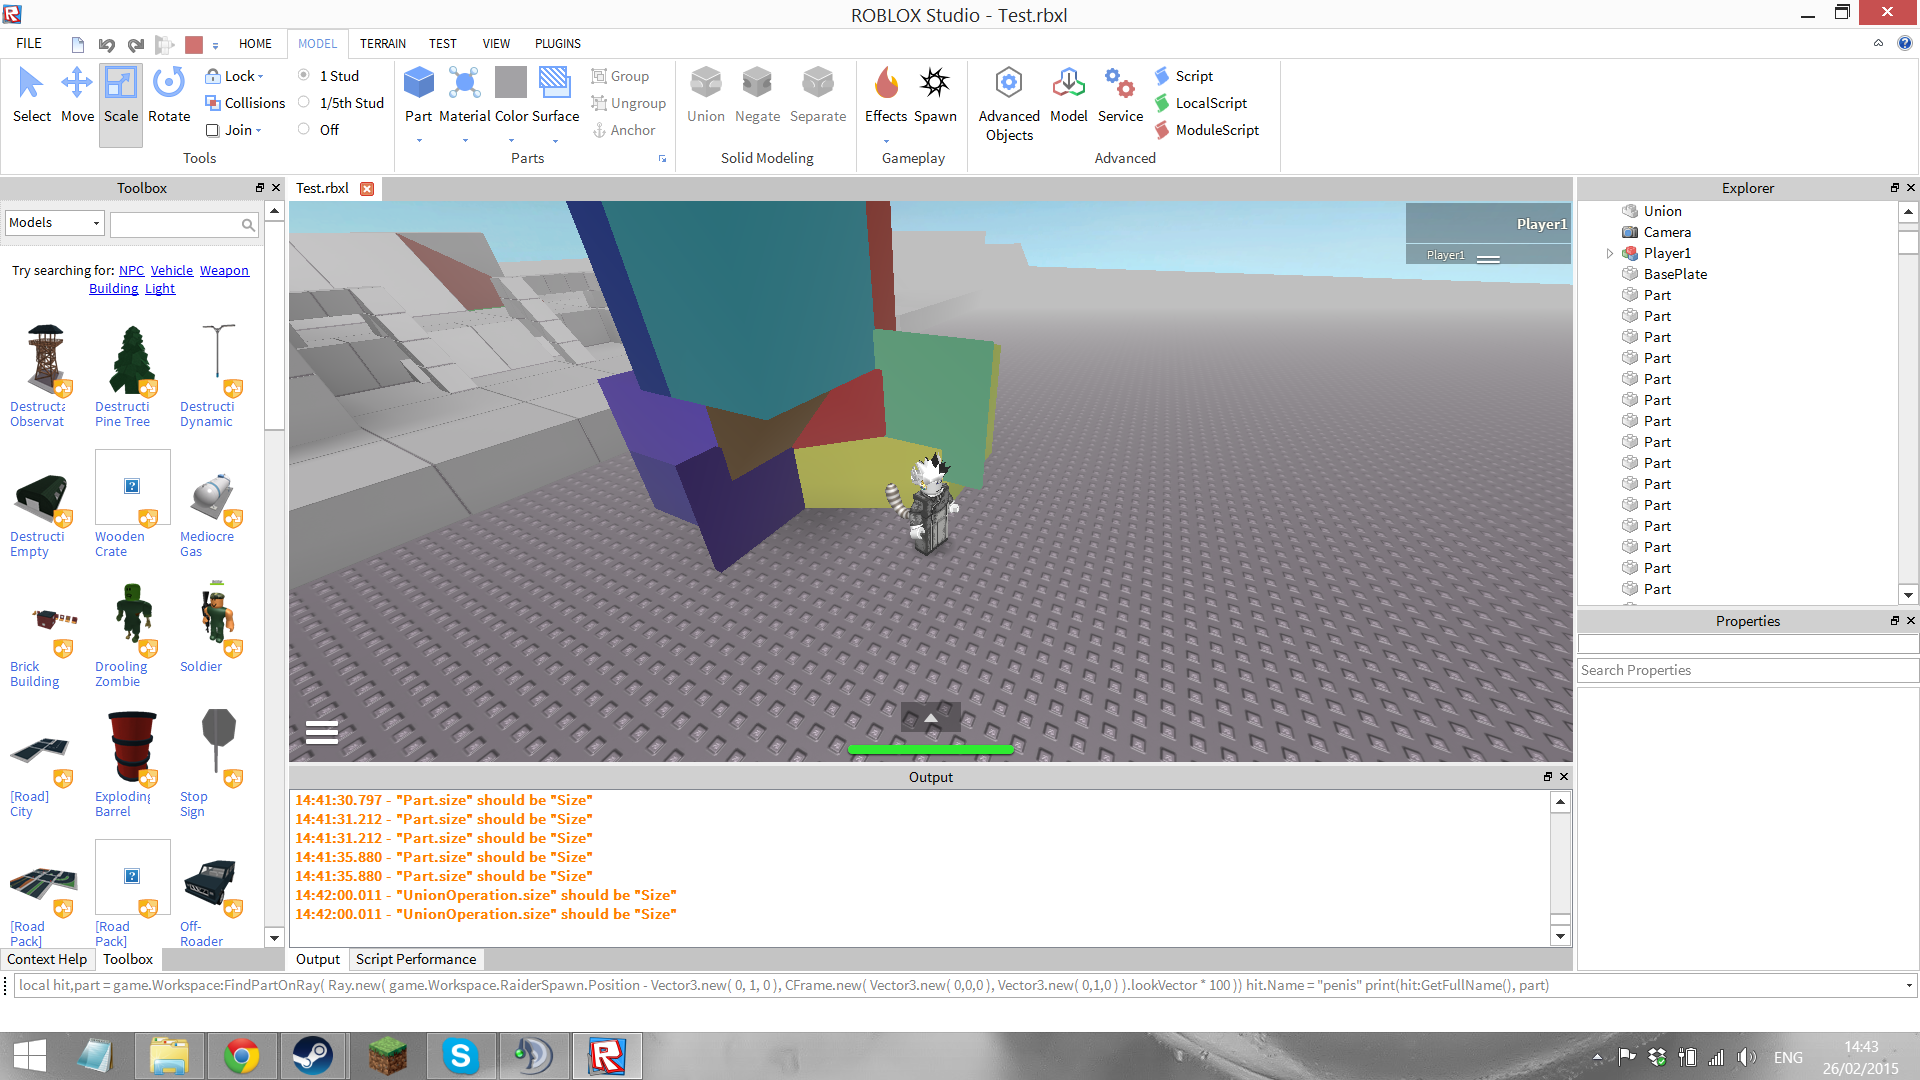Image resolution: width=1920 pixels, height=1080 pixels.
Task: Select the Select tool arrow
Action: (x=31, y=95)
